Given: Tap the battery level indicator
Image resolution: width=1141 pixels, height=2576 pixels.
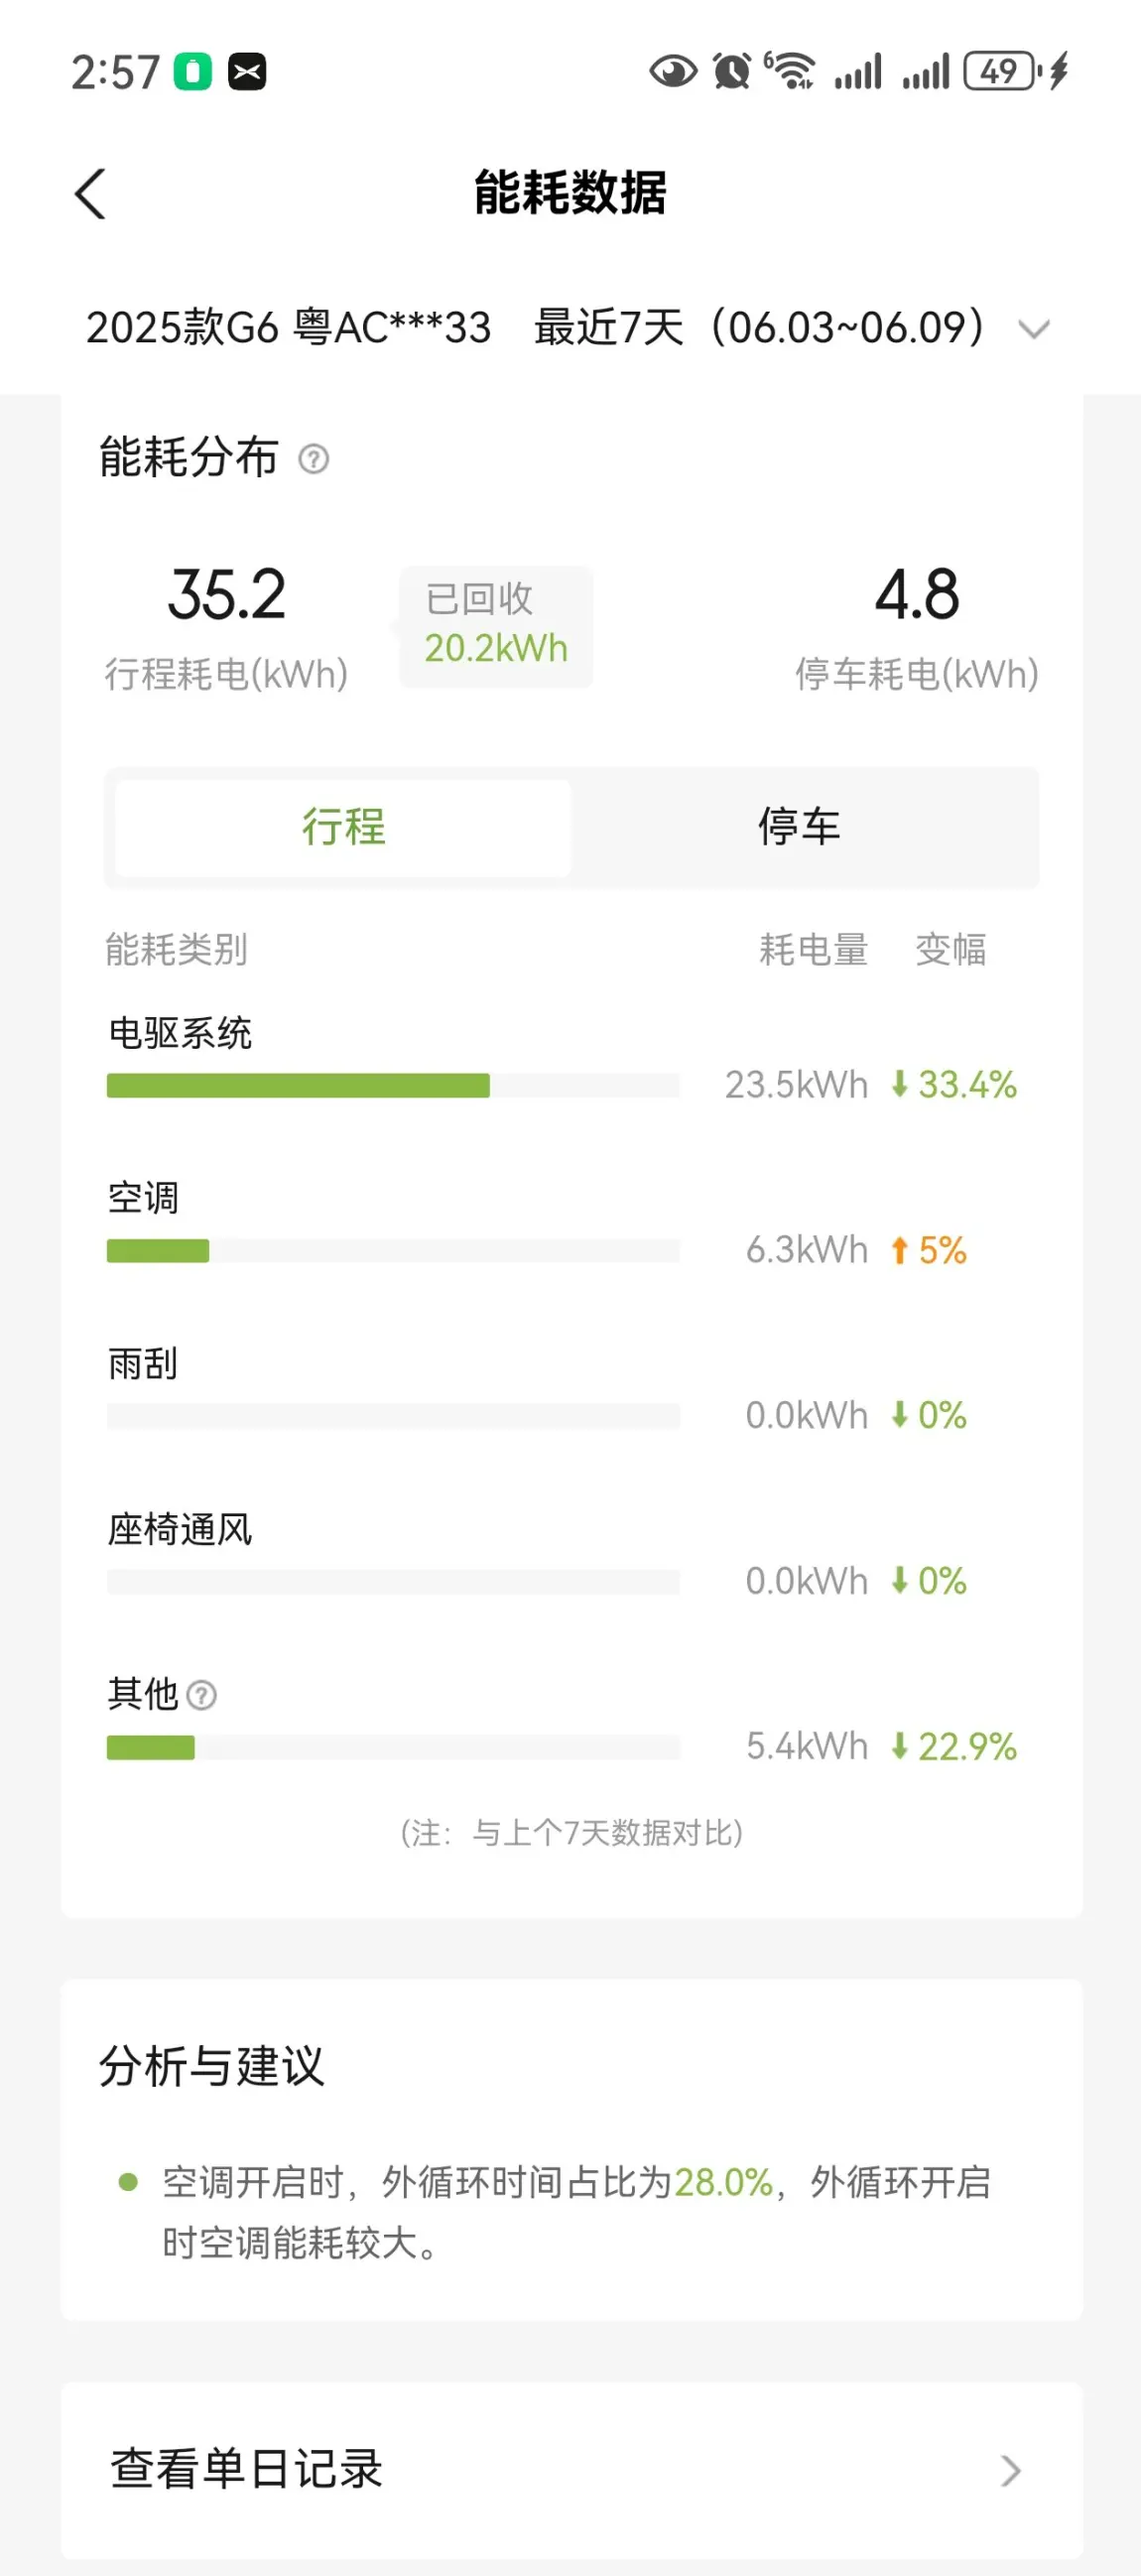Looking at the screenshot, I should point(1001,71).
